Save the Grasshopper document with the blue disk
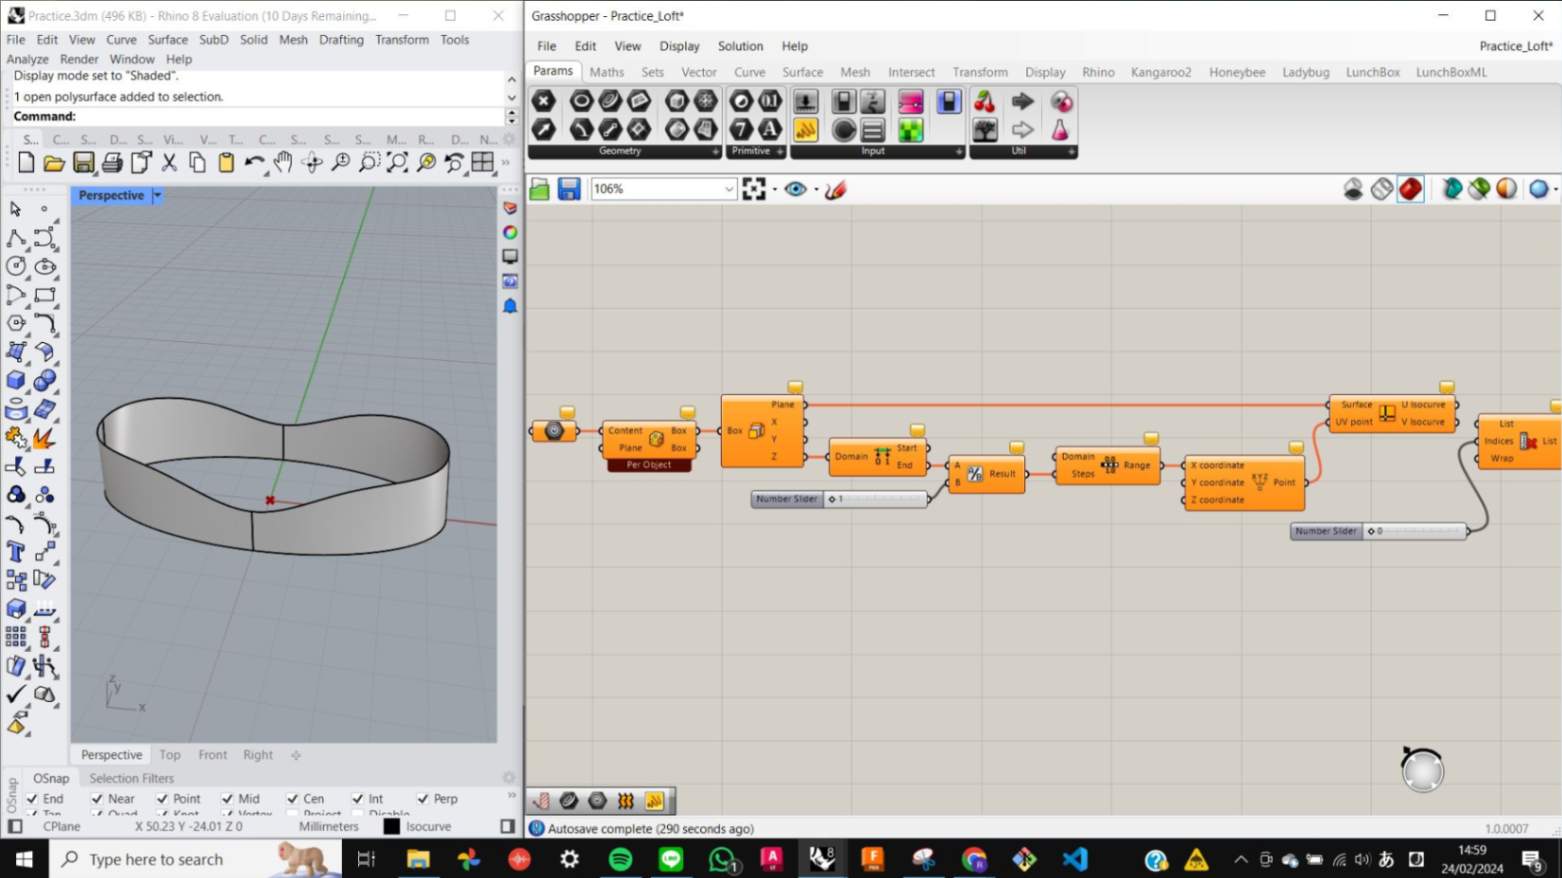Screen dimensions: 1562x878 tap(569, 189)
